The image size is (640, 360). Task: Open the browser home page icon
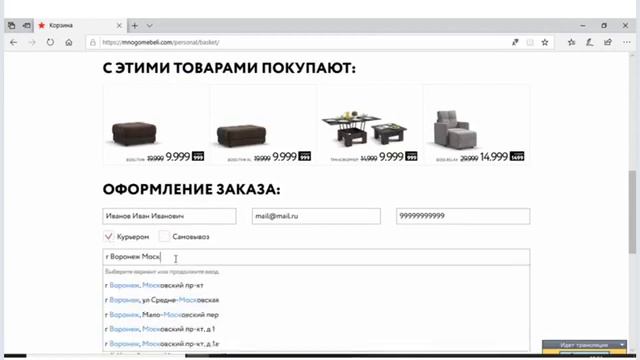pos(69,42)
